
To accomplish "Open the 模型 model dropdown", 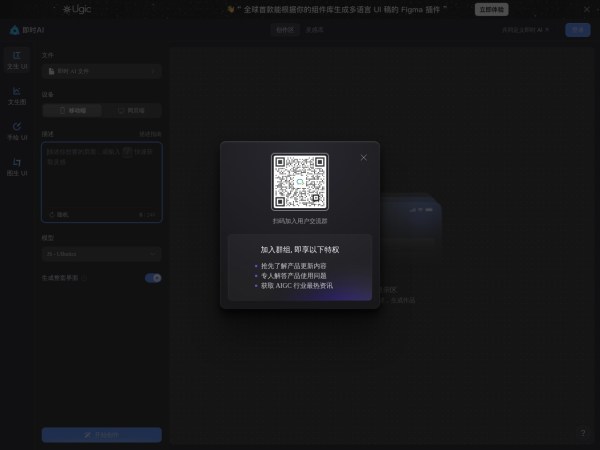I will (101, 254).
